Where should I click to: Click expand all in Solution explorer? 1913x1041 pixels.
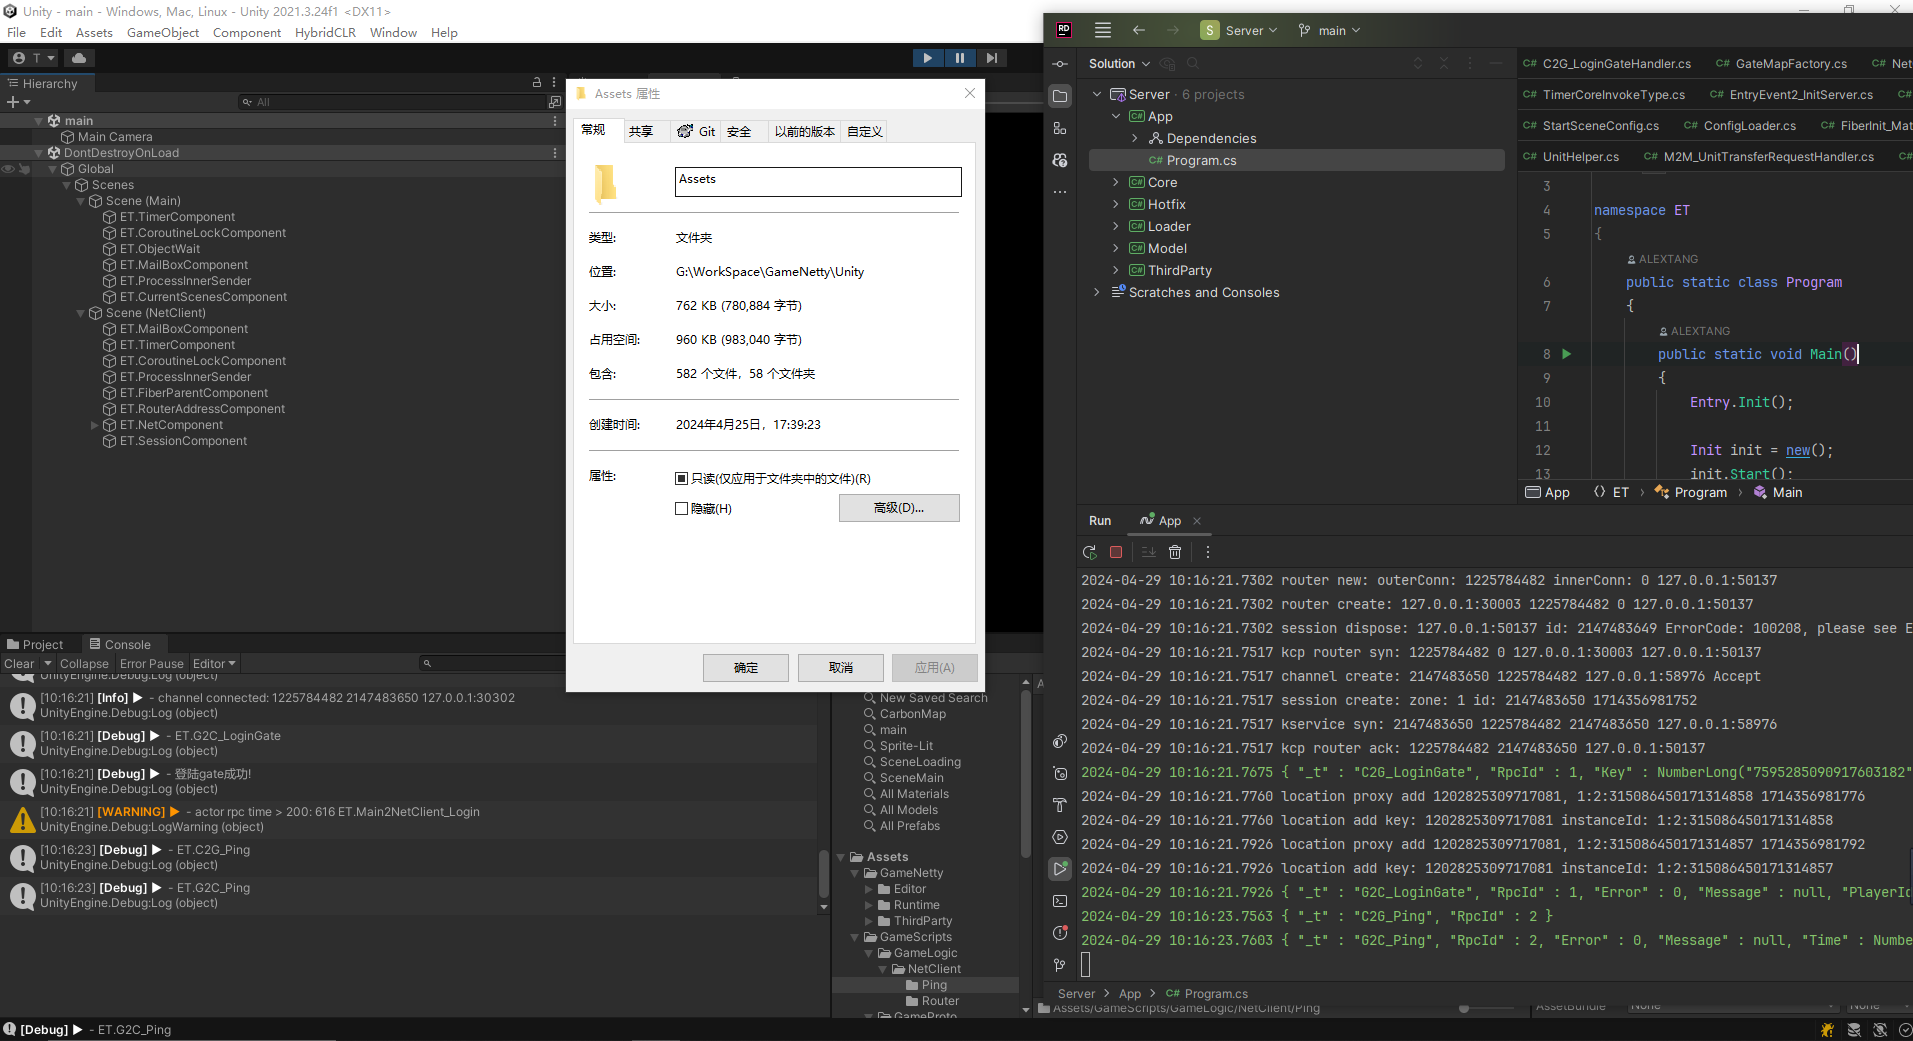(1418, 64)
